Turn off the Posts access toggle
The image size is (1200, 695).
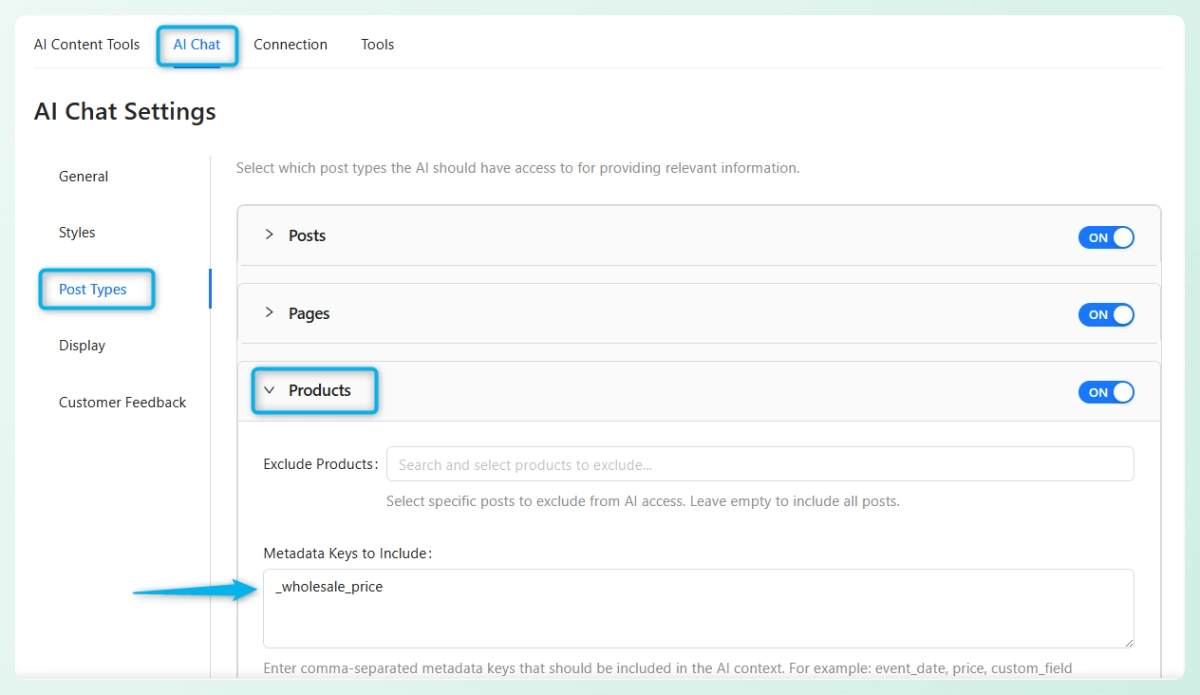[1106, 237]
